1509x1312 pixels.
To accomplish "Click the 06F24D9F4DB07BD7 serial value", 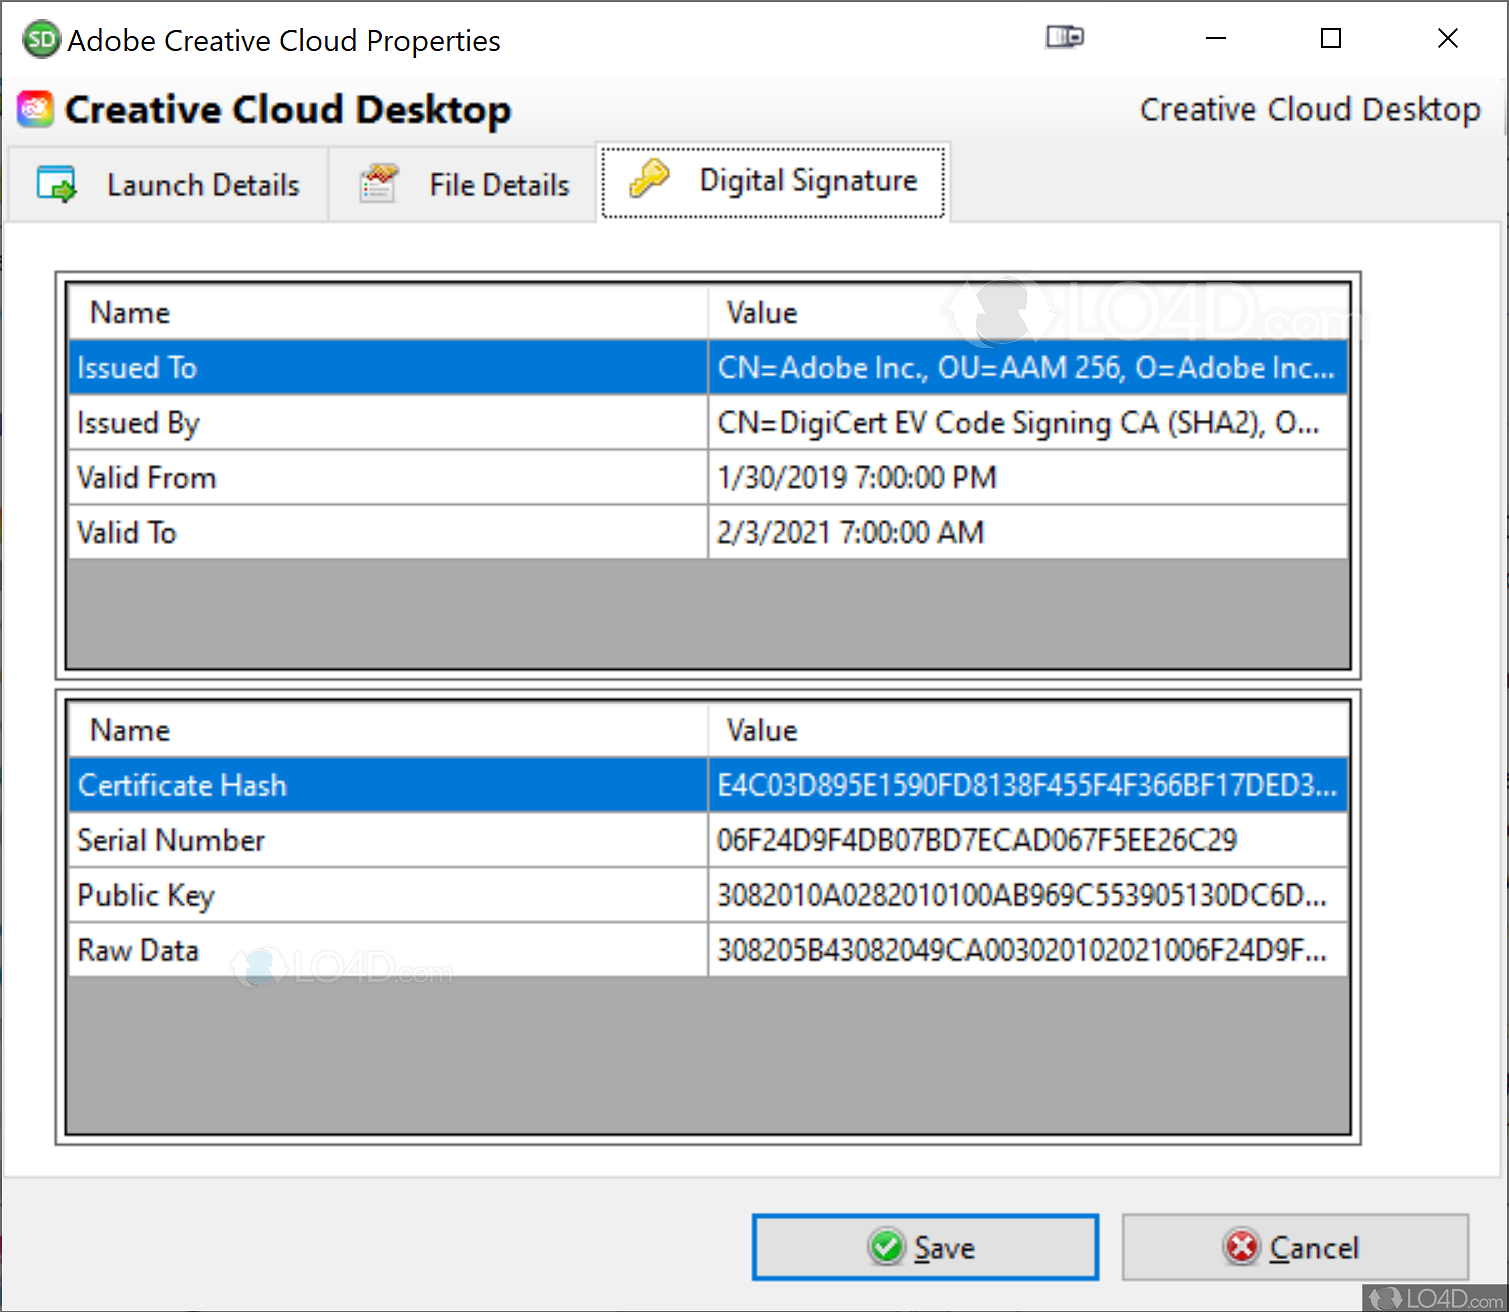I will pyautogui.click(x=1028, y=840).
